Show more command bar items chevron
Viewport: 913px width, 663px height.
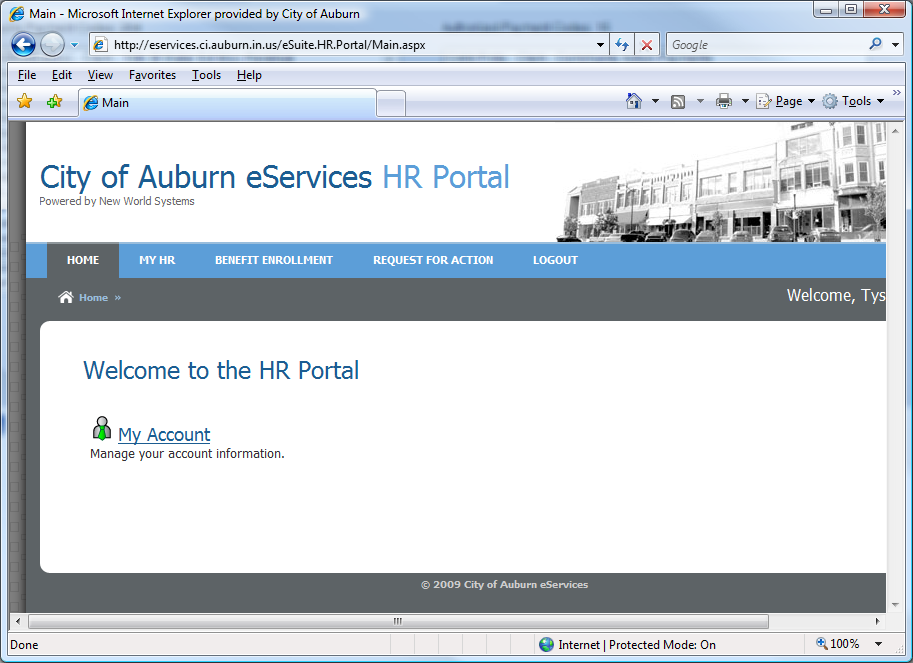[x=897, y=93]
